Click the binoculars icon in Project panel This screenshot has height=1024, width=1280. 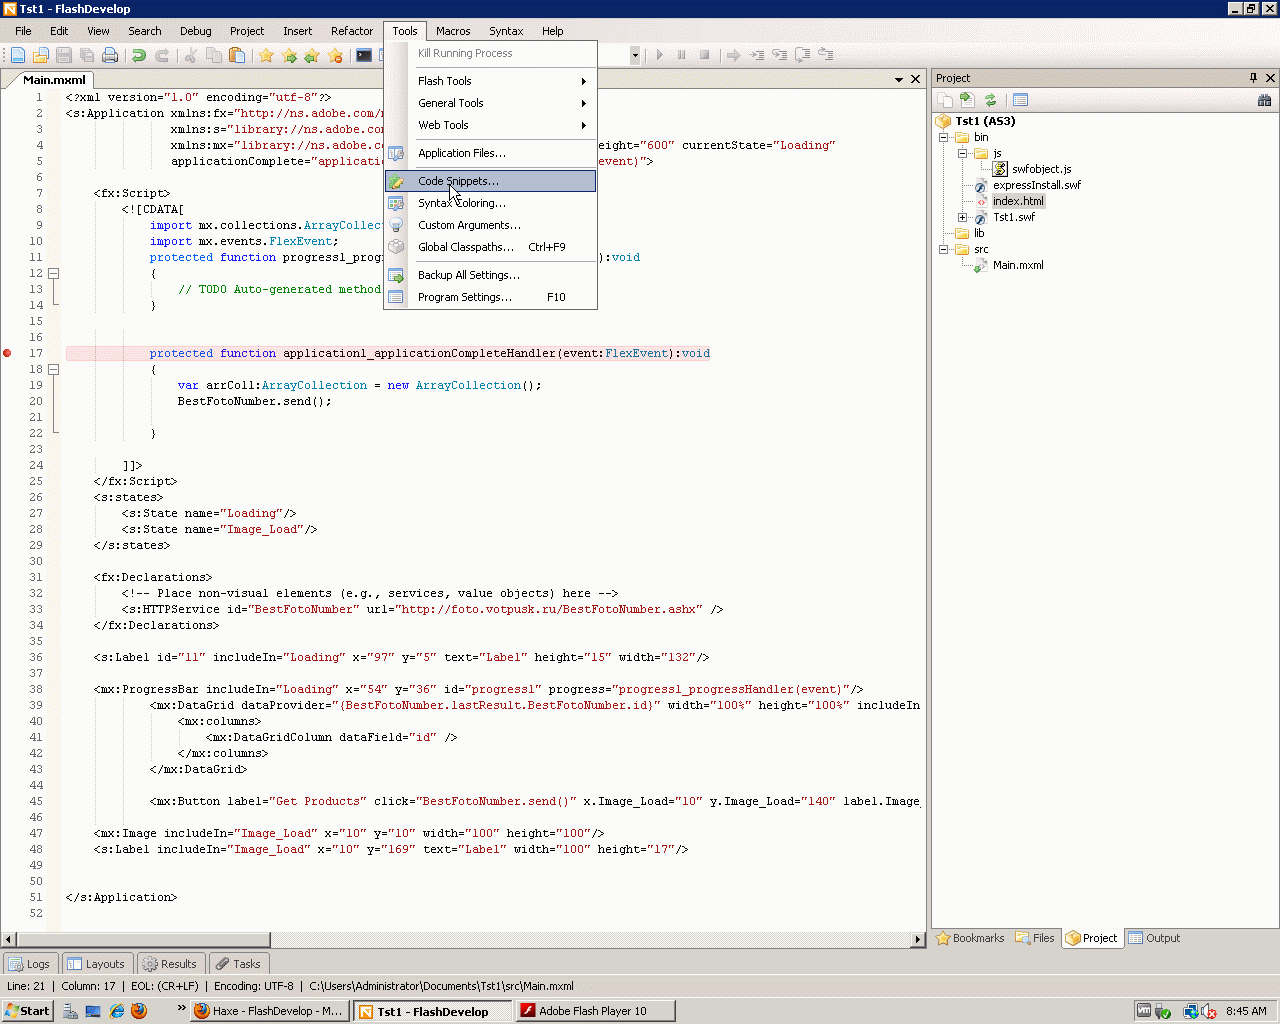[x=1264, y=100]
